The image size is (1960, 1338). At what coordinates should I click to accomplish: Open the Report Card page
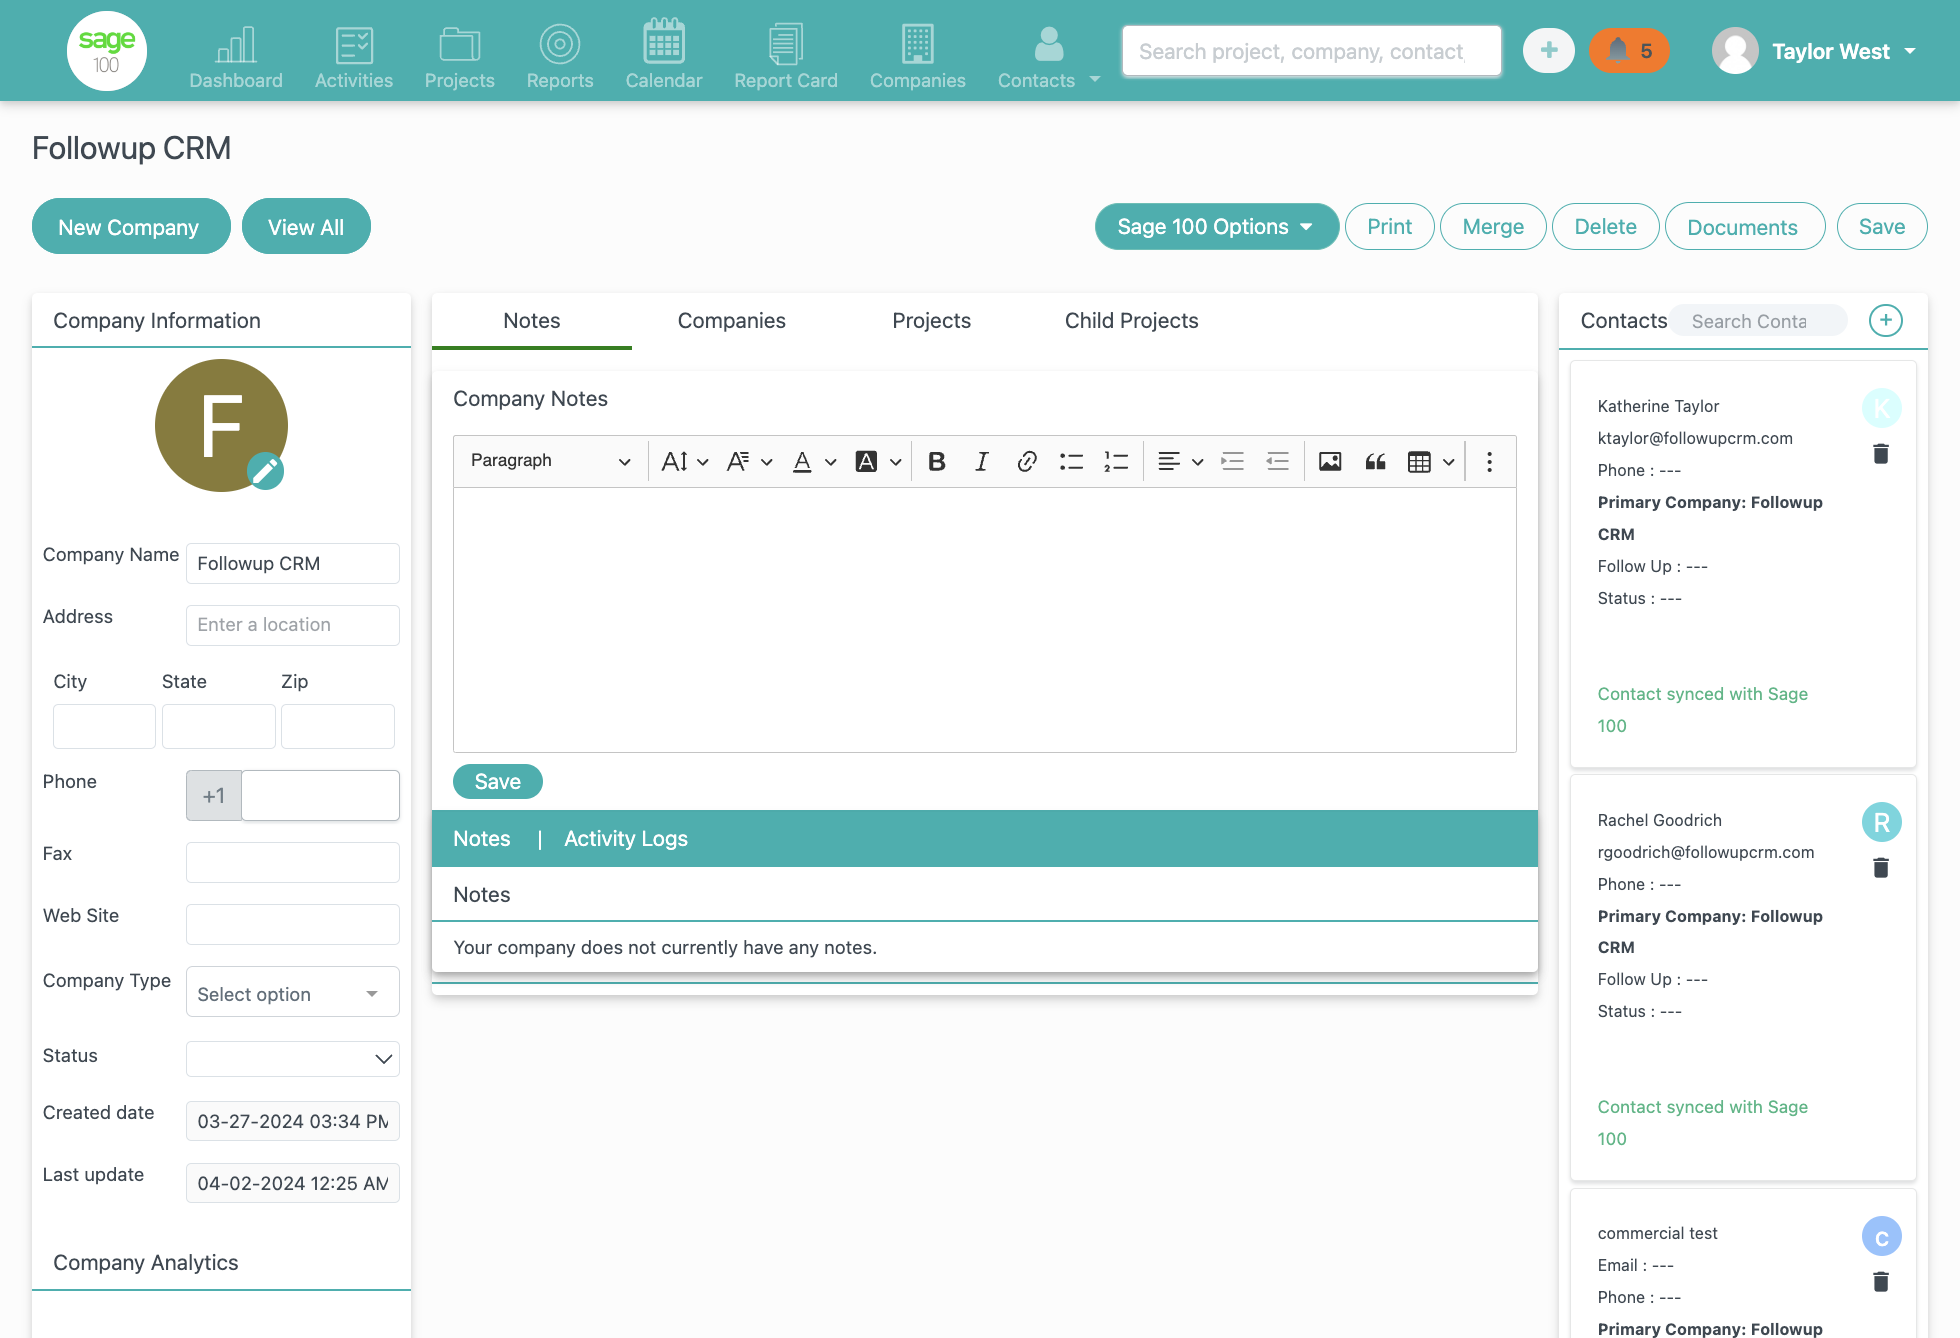(x=786, y=56)
